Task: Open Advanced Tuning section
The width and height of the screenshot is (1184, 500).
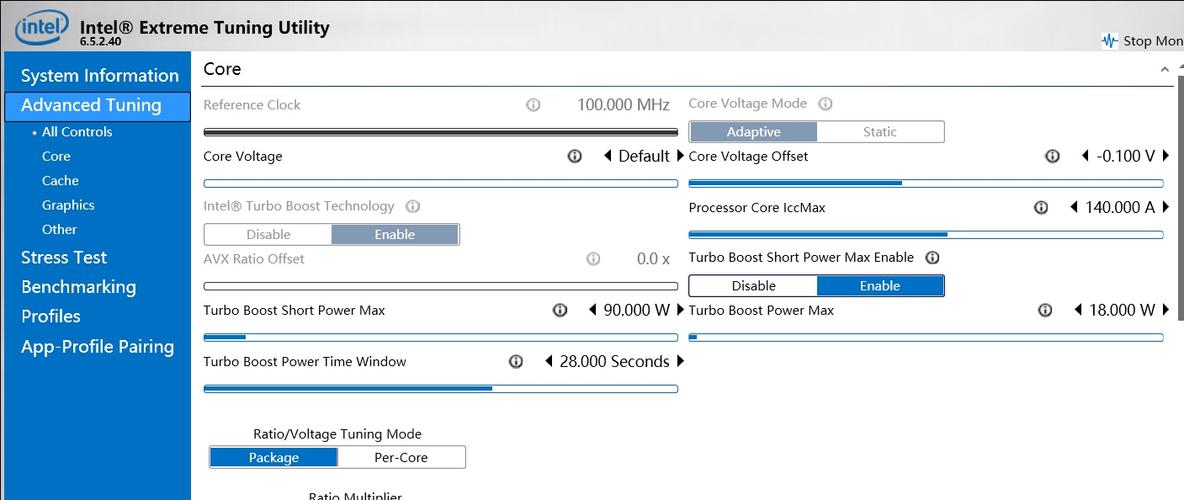Action: point(97,106)
